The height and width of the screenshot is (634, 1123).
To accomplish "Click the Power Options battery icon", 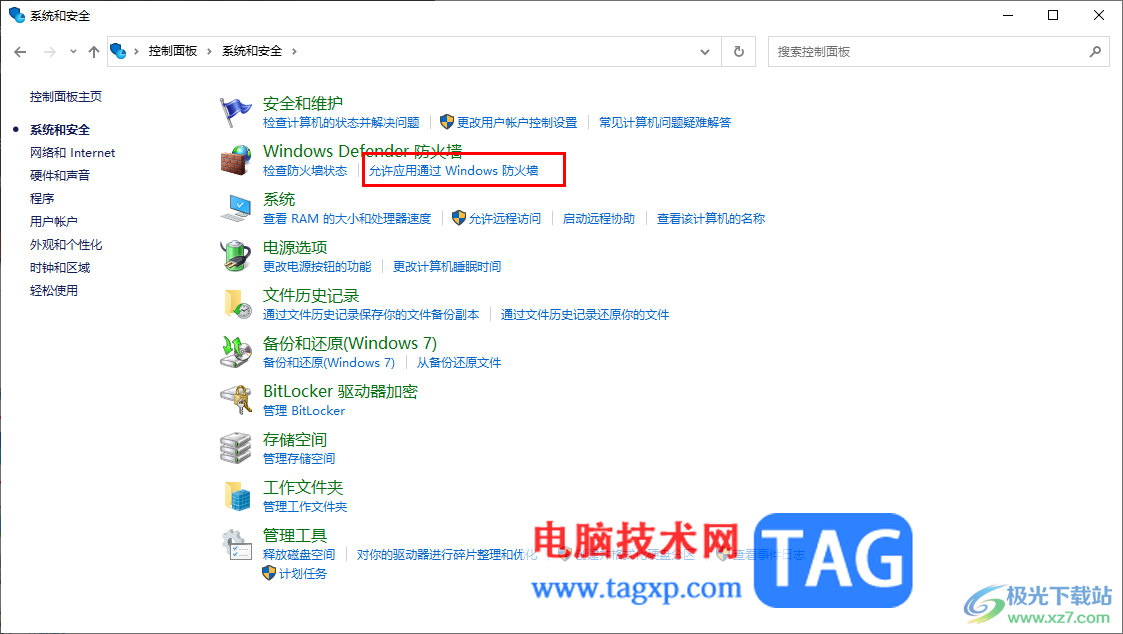I will 236,256.
